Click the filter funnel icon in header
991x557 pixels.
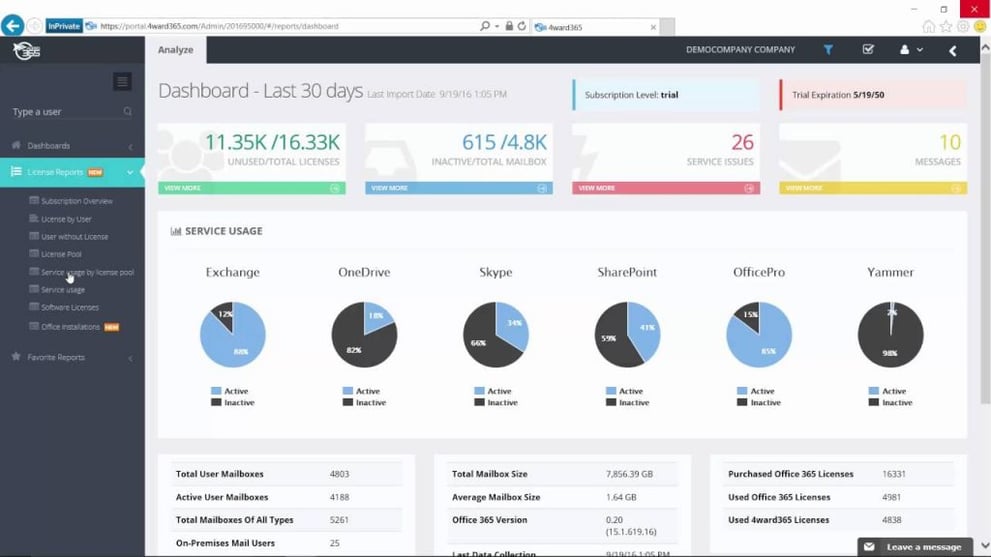[x=828, y=50]
